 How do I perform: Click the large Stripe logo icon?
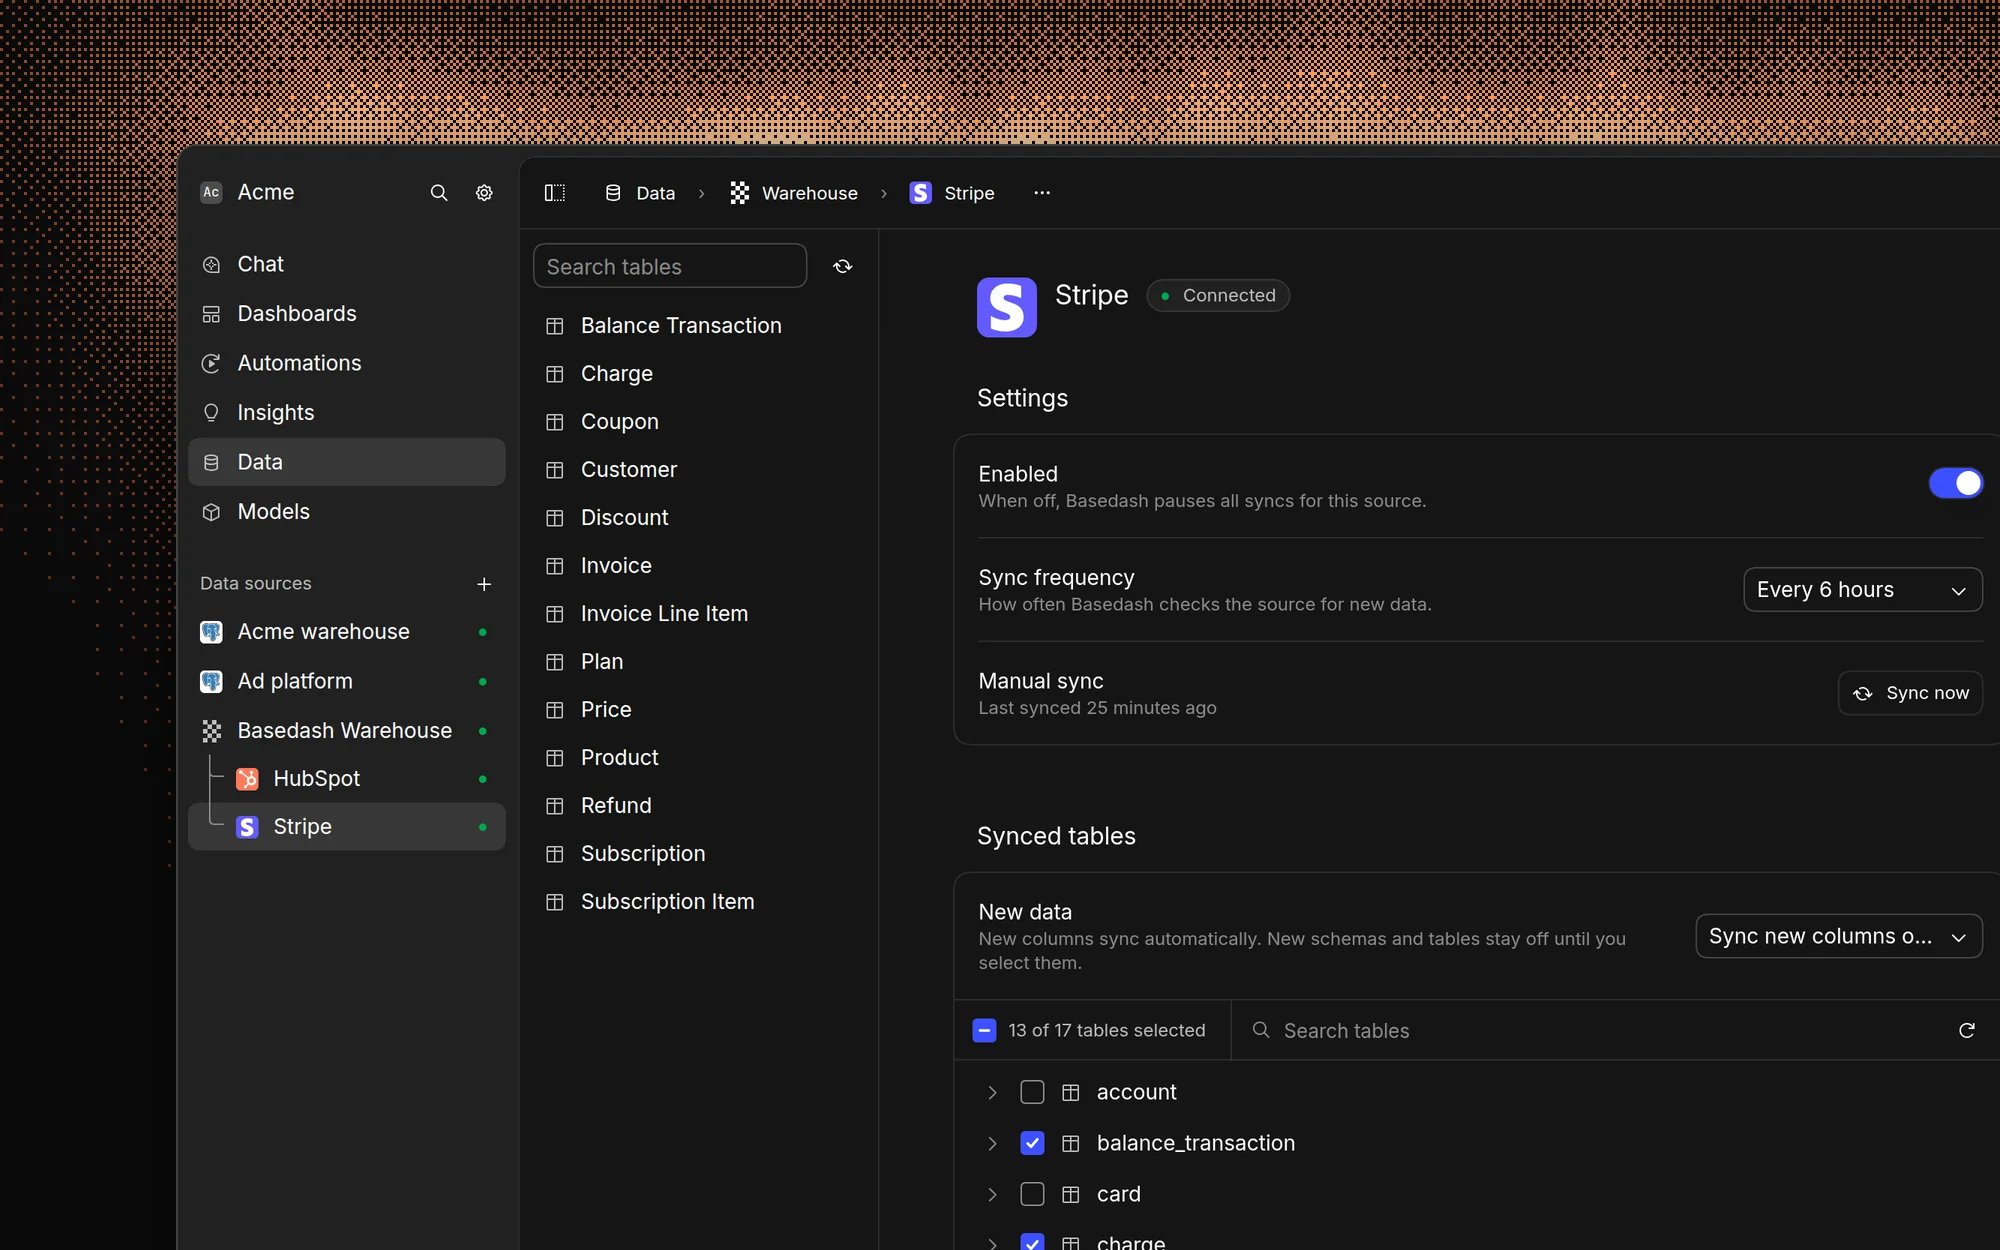click(x=1007, y=307)
